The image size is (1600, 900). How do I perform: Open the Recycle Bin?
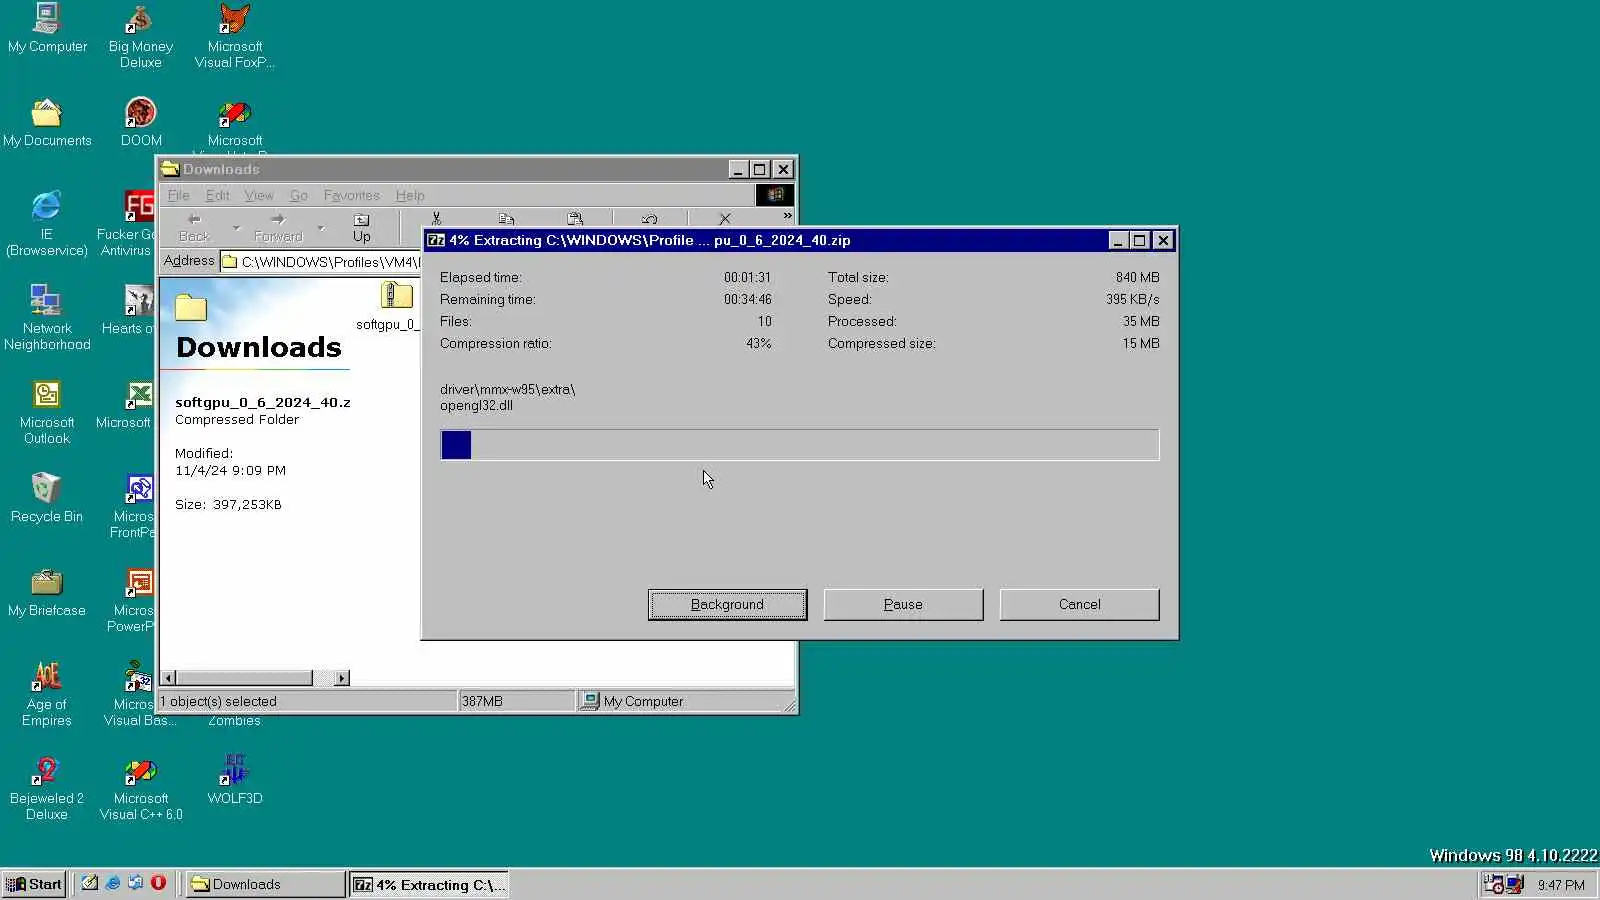(47, 498)
